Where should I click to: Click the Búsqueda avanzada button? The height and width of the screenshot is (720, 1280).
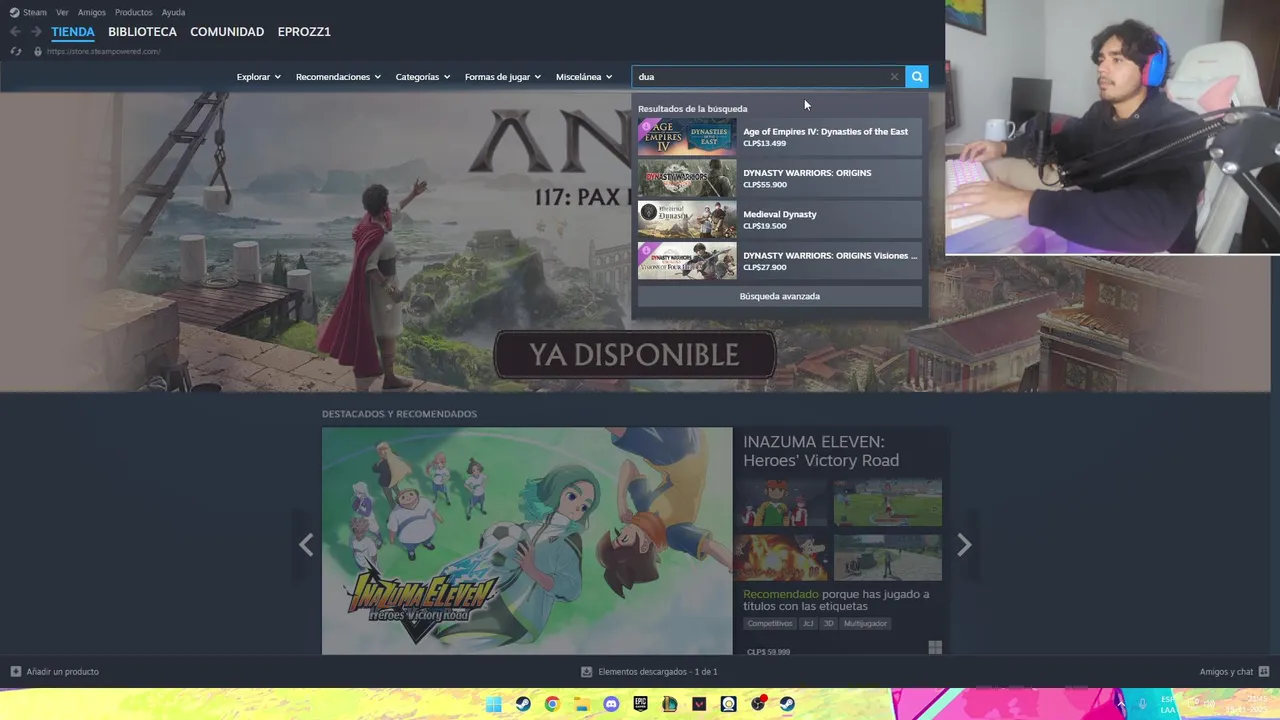point(779,296)
